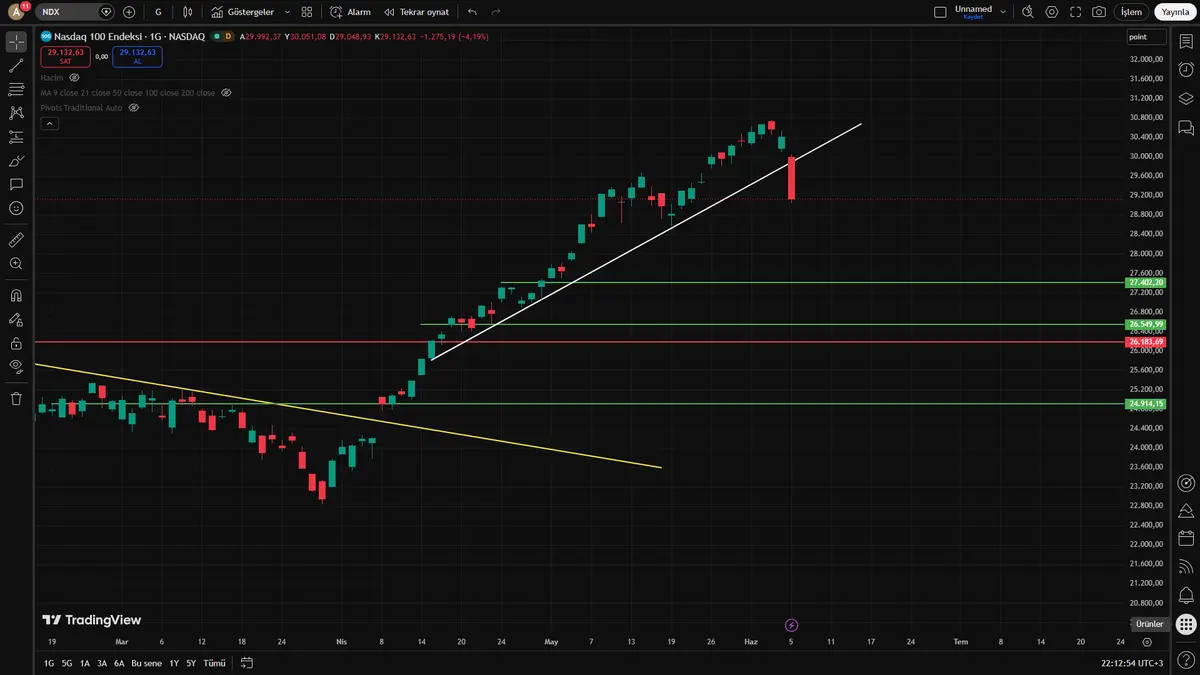The height and width of the screenshot is (675, 1200).
Task: Click the SAT sell price button
Action: pos(65,56)
